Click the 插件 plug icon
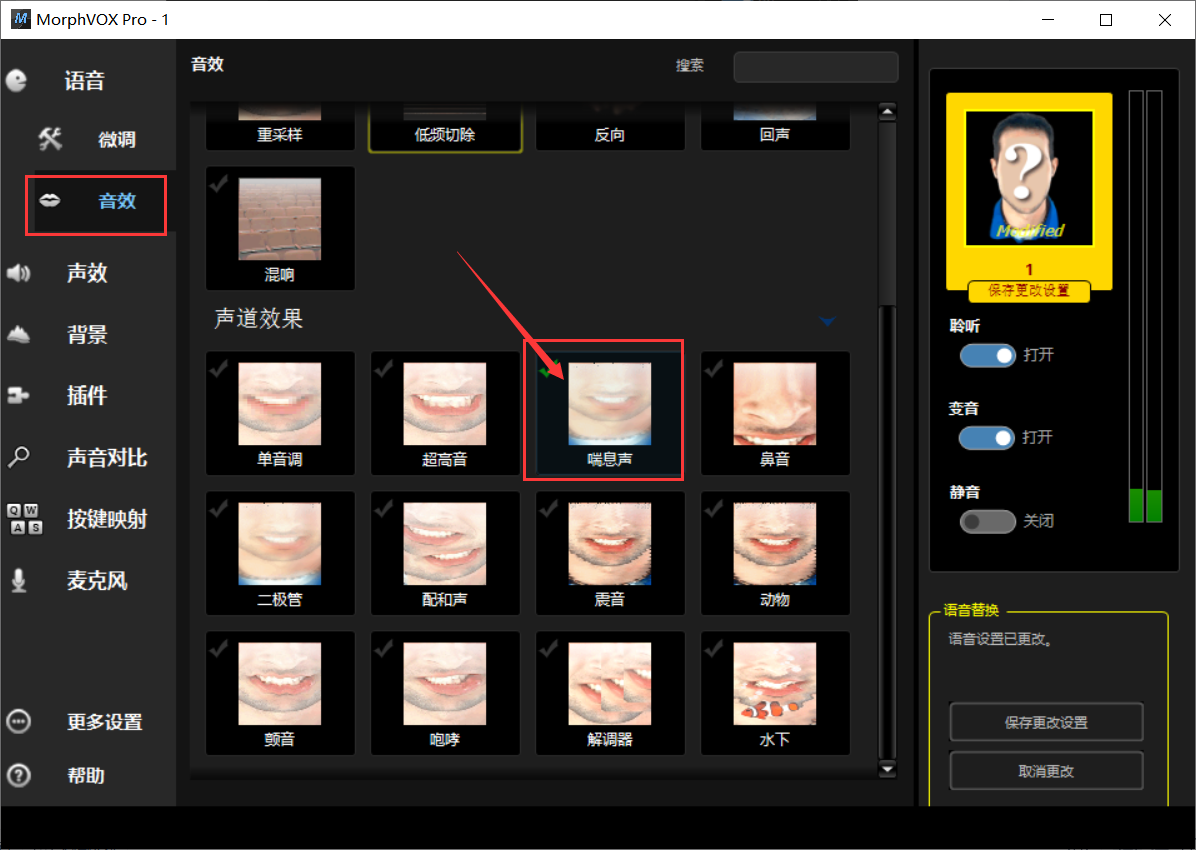This screenshot has width=1196, height=850. (18, 395)
